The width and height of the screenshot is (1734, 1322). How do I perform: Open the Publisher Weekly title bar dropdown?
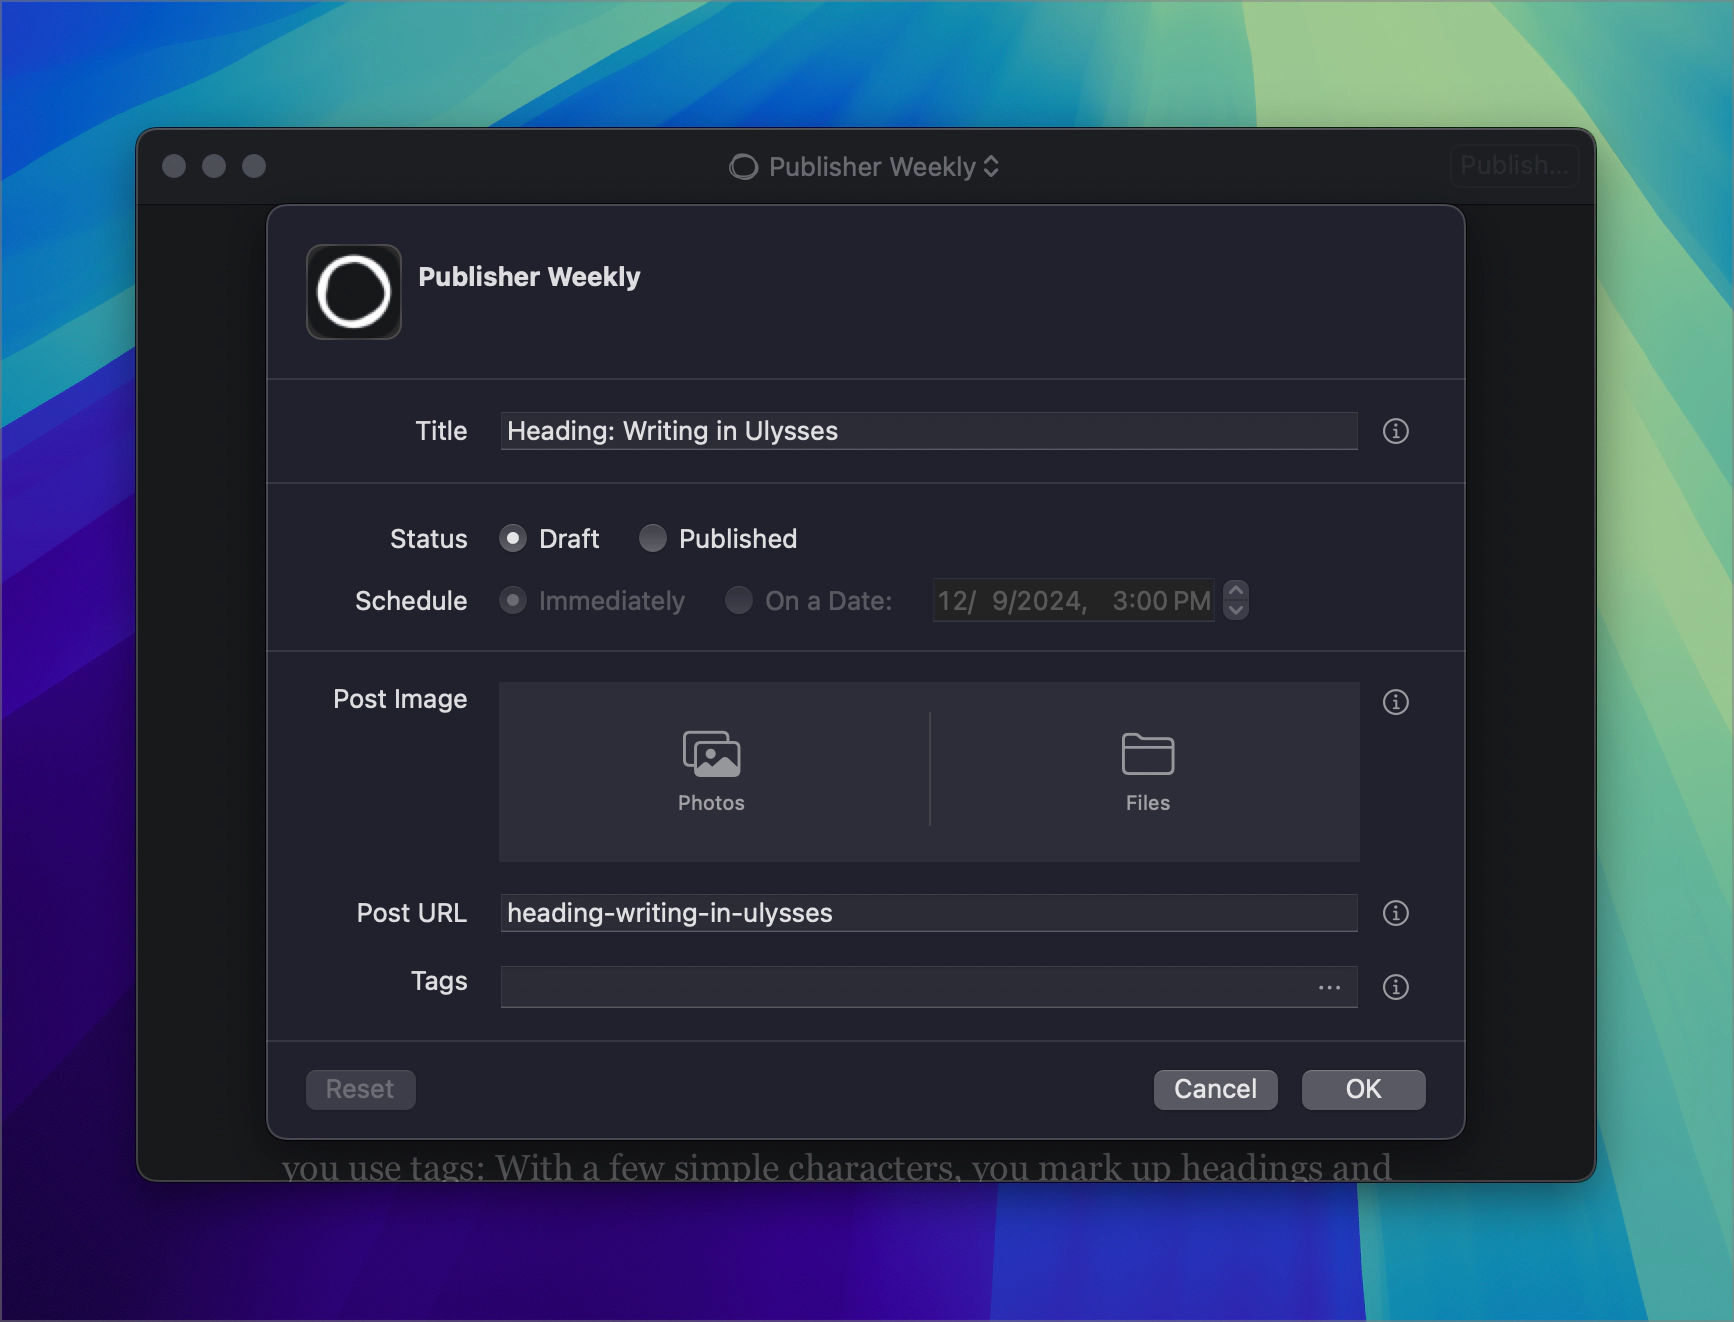[x=865, y=167]
